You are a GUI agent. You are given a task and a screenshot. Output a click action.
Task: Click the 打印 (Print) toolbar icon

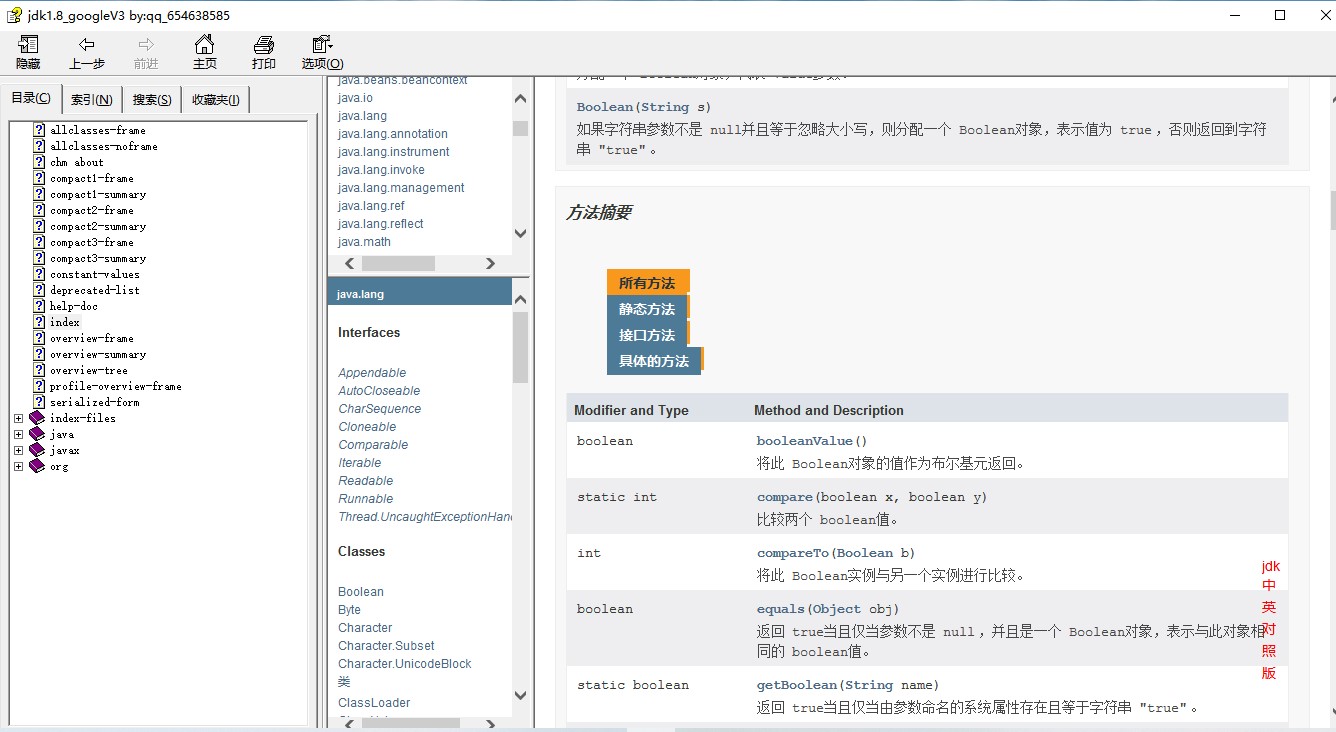pos(263,51)
